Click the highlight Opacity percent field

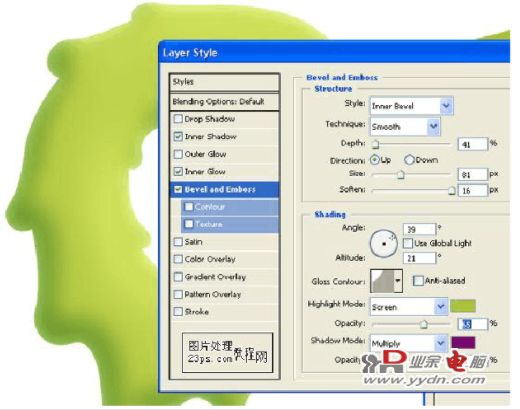coord(473,324)
